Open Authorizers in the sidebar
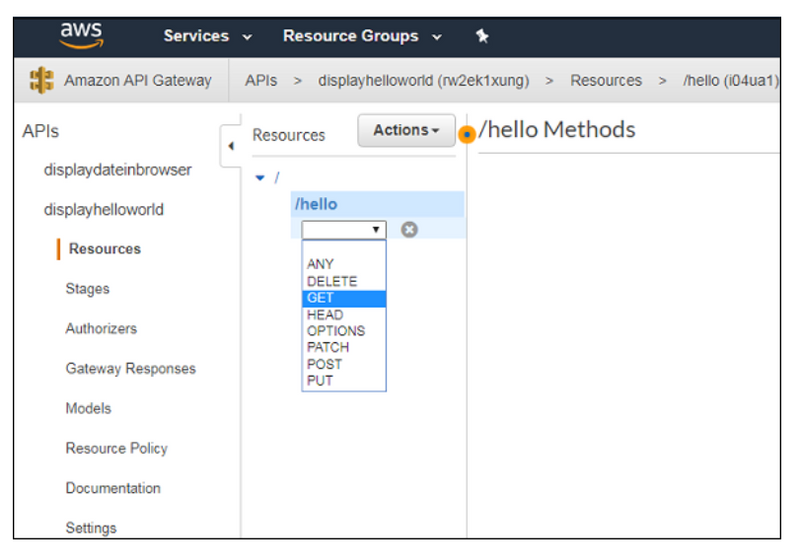 click(101, 329)
